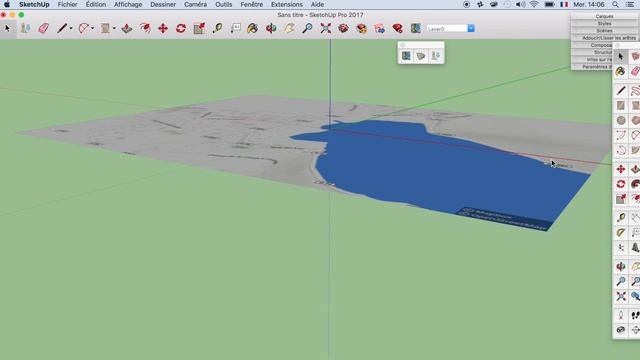The width and height of the screenshot is (640, 360).
Task: Choose Arc tool in right tool palette
Action: point(621,135)
